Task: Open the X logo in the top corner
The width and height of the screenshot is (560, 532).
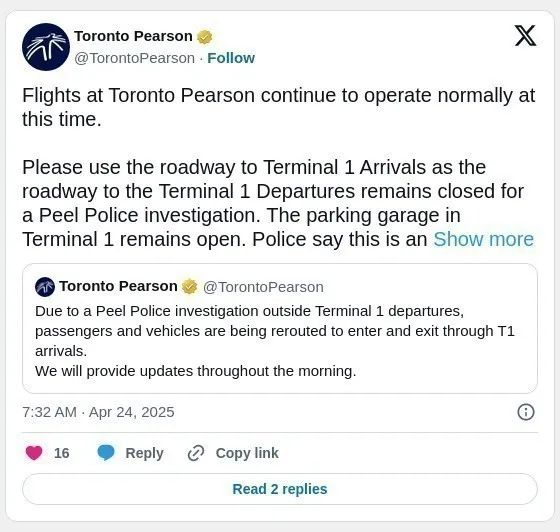Action: (525, 36)
